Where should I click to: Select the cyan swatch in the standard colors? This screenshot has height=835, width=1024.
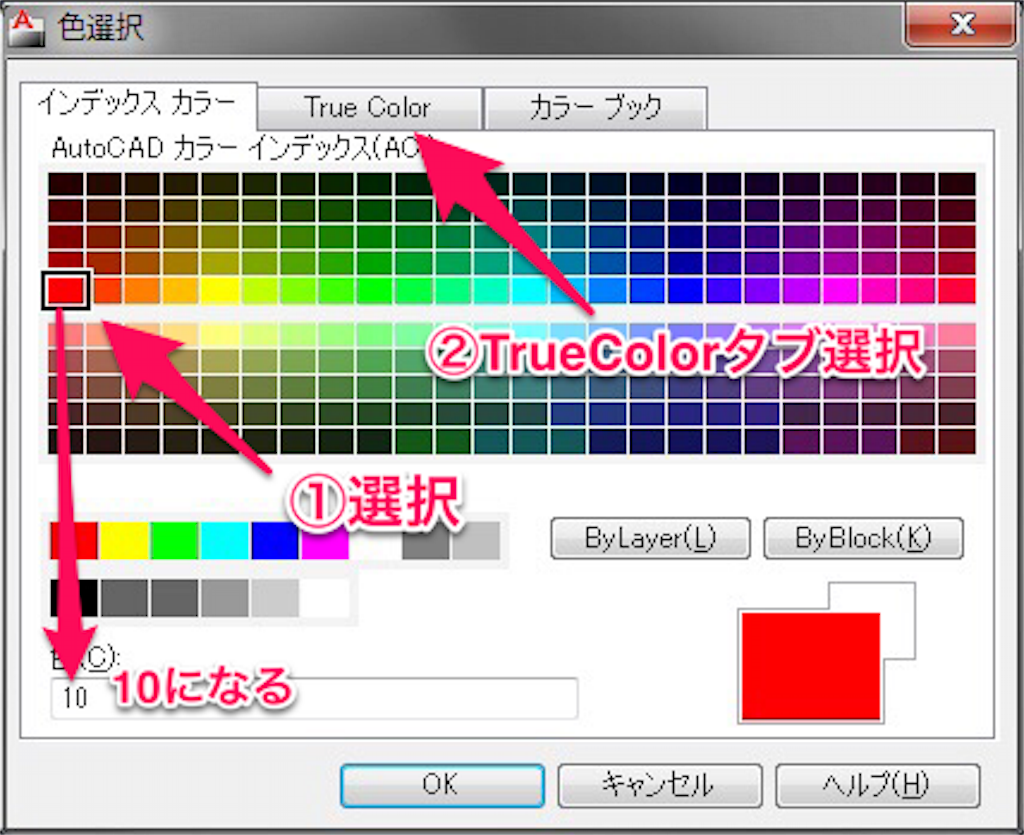click(x=223, y=540)
